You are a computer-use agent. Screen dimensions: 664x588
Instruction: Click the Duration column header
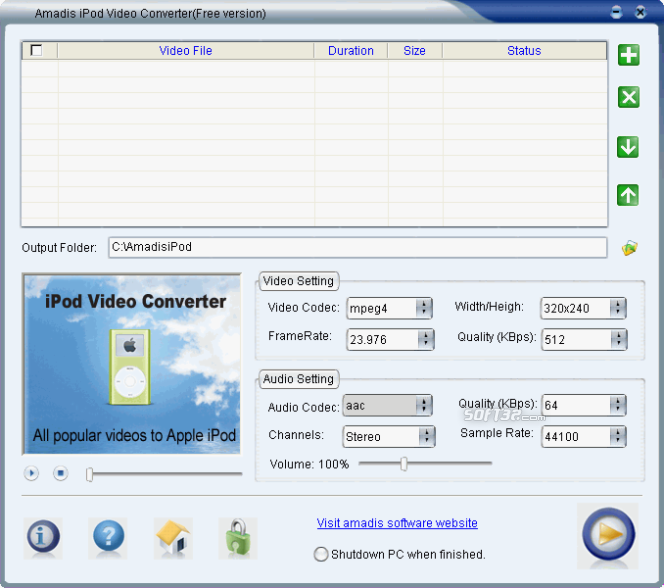point(351,51)
